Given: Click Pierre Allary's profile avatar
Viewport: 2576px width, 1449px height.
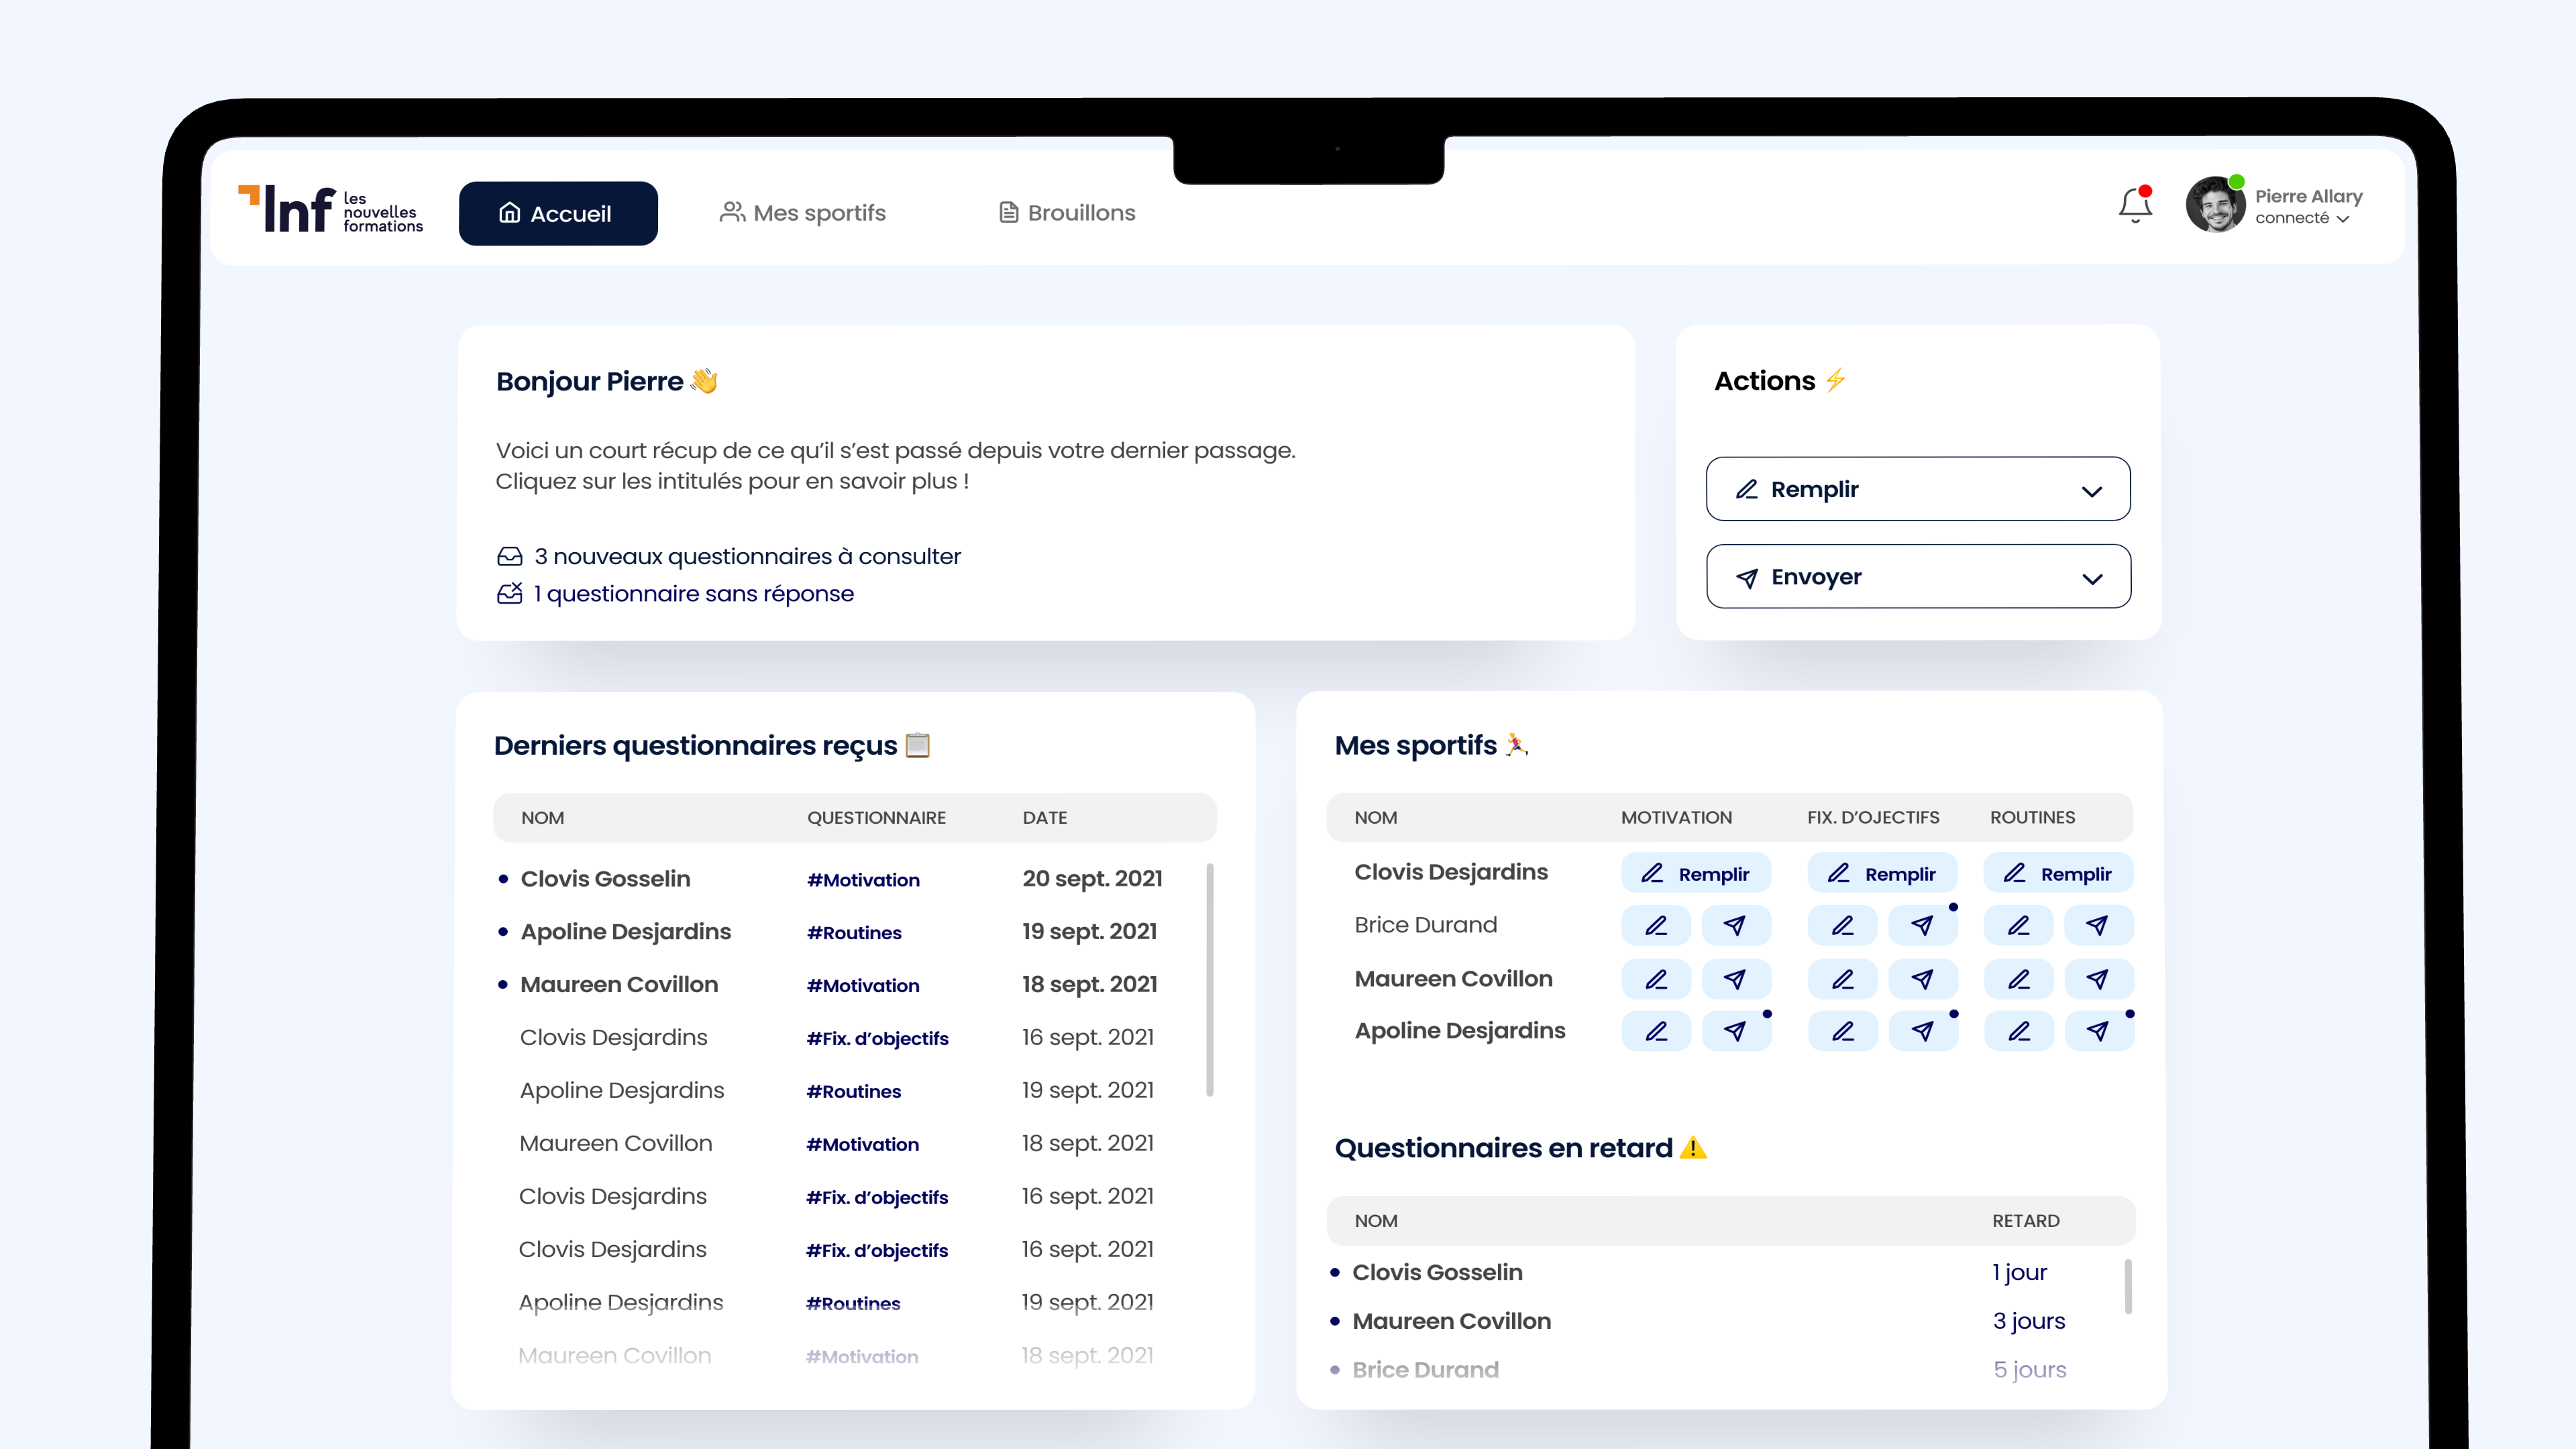Looking at the screenshot, I should pyautogui.click(x=2215, y=205).
